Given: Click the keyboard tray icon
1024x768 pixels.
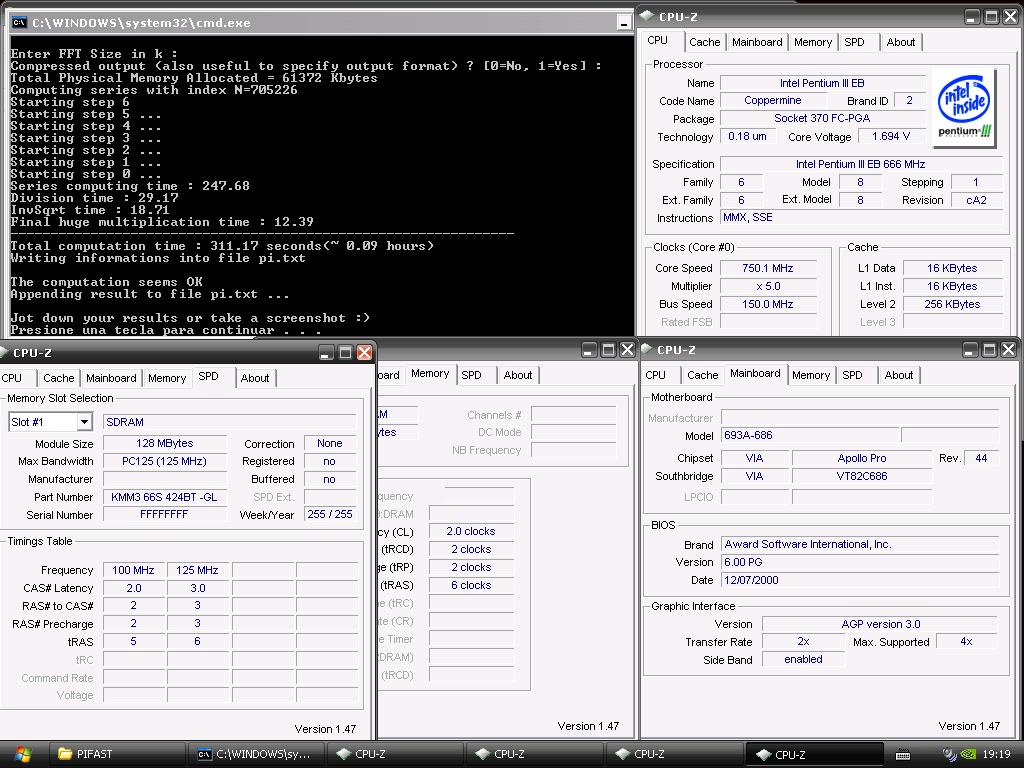Looking at the screenshot, I should pyautogui.click(x=903, y=755).
